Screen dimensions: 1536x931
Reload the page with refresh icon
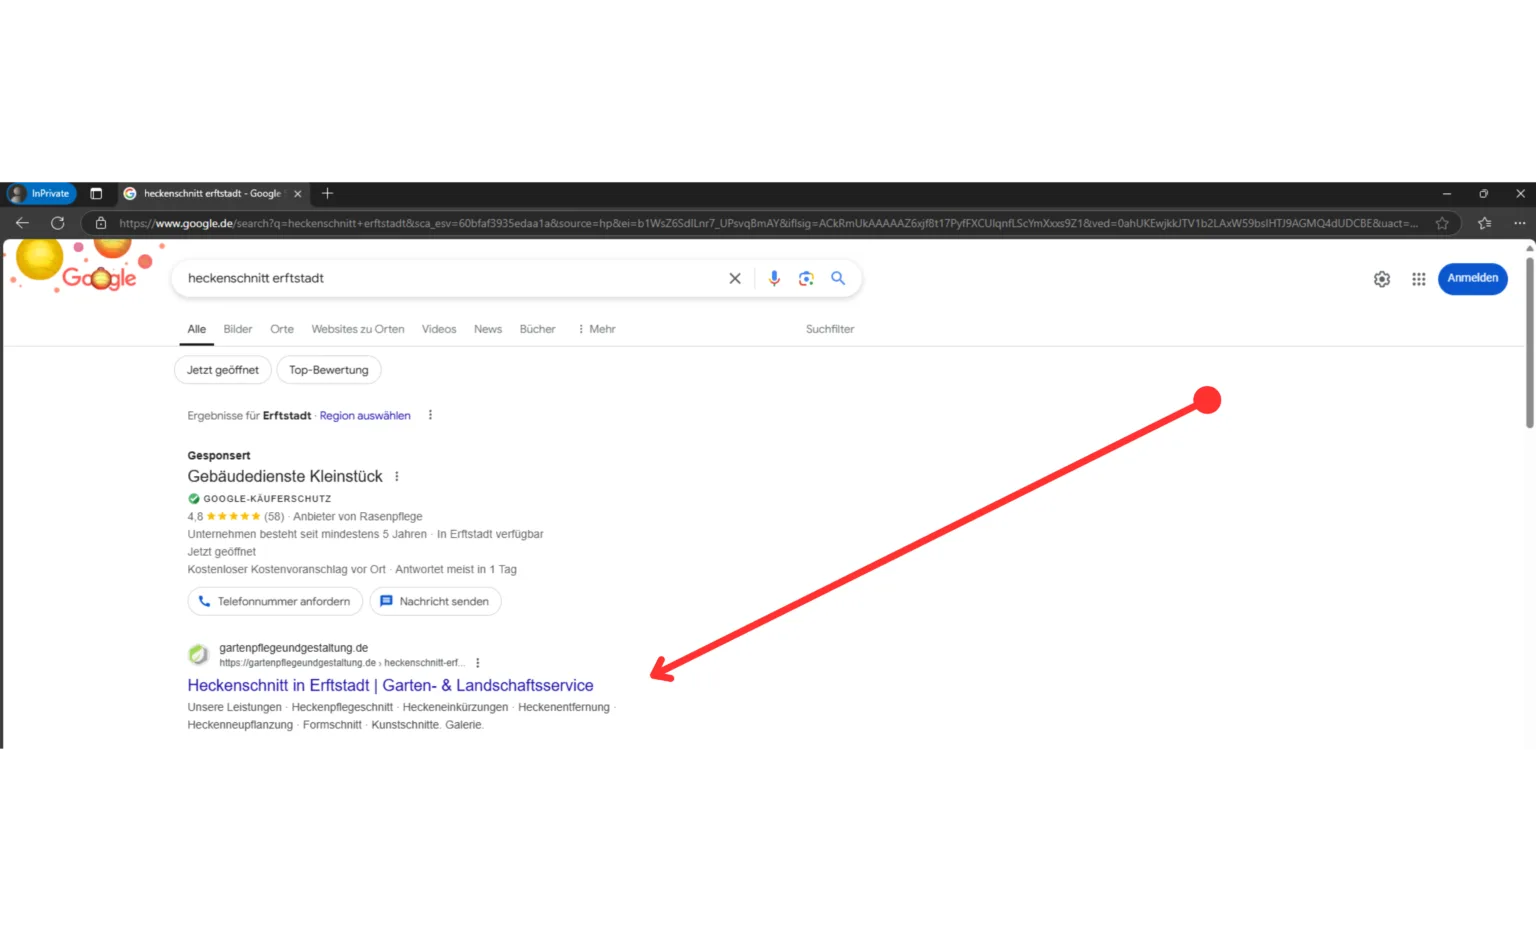point(57,223)
